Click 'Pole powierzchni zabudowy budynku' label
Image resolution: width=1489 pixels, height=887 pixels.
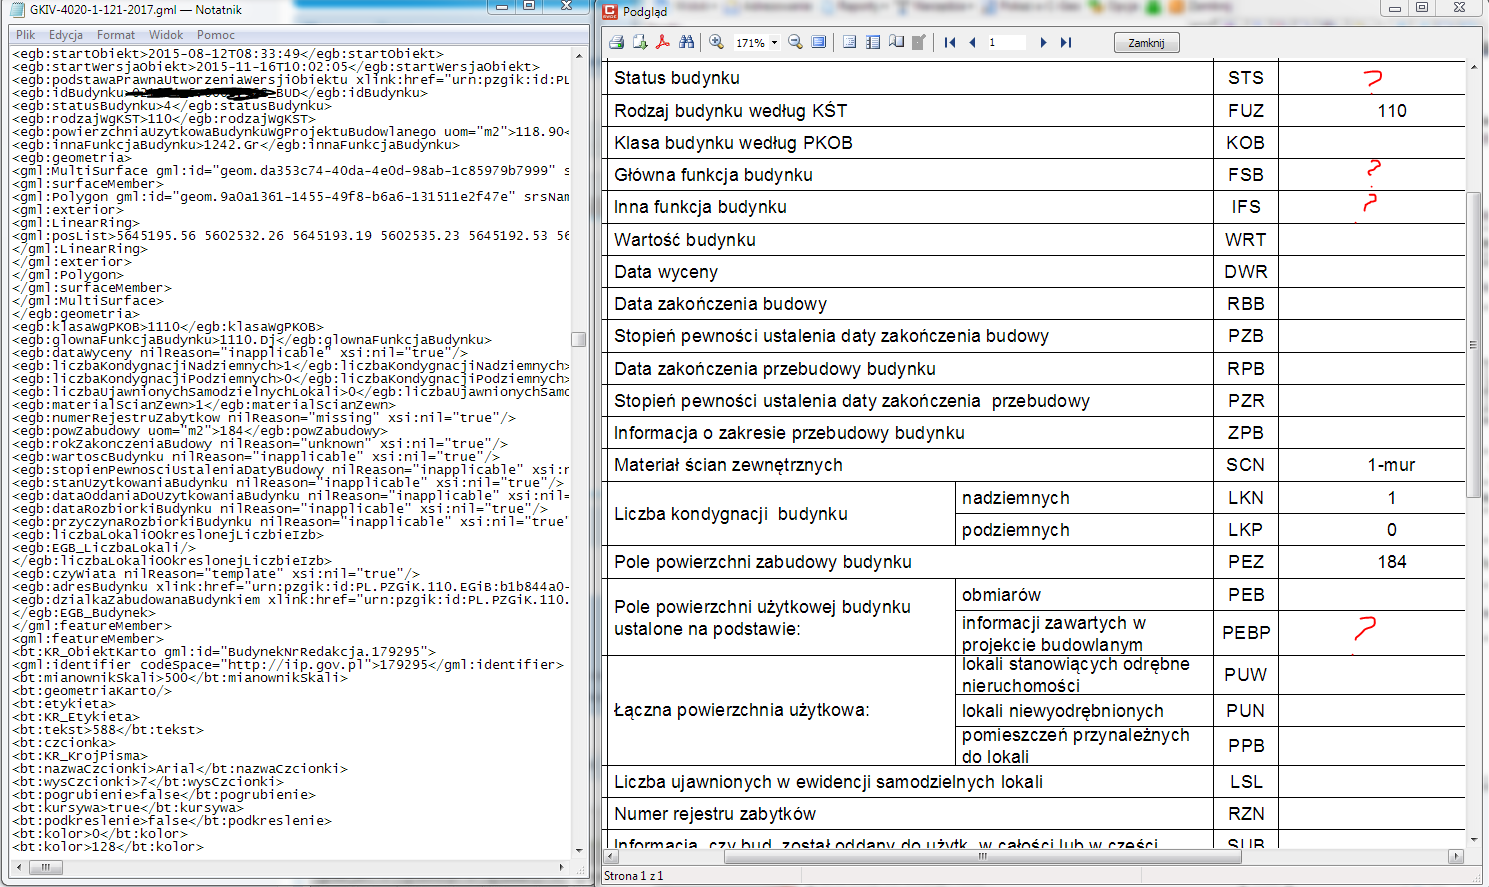[x=763, y=562]
